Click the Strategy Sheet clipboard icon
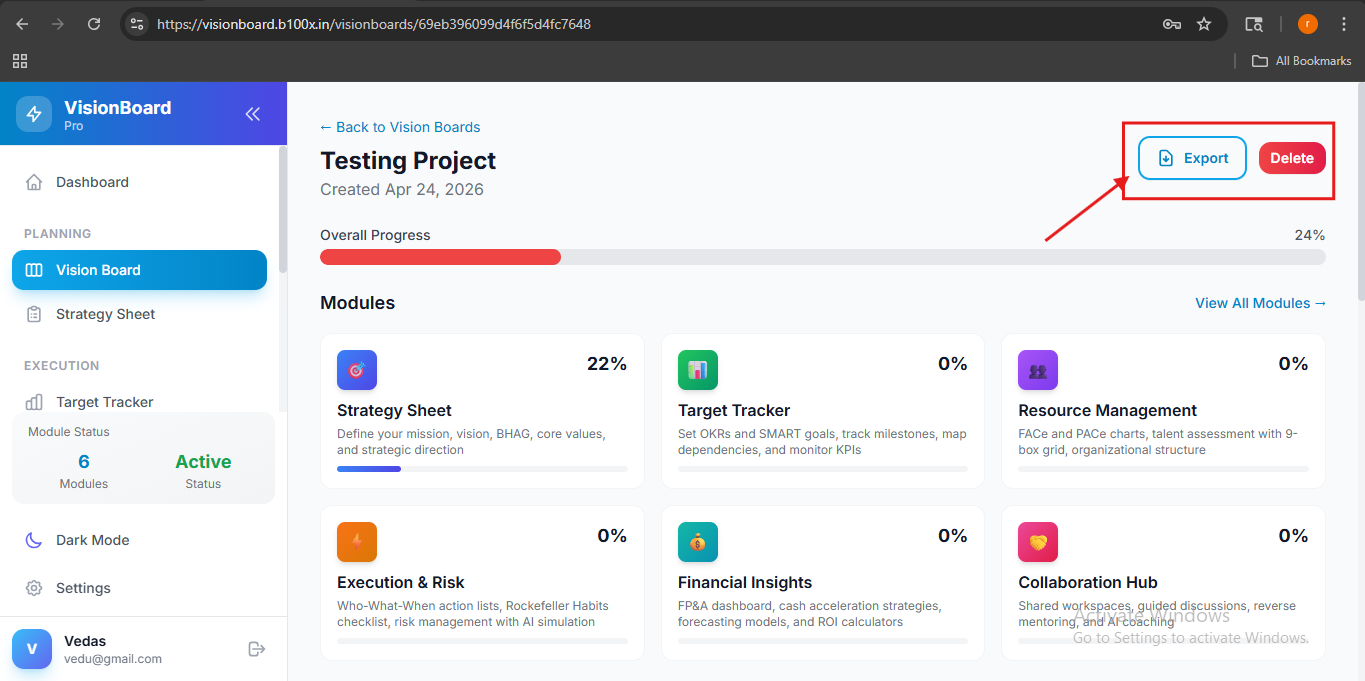Screen dimensions: 1365x681 pyautogui.click(x=34, y=314)
